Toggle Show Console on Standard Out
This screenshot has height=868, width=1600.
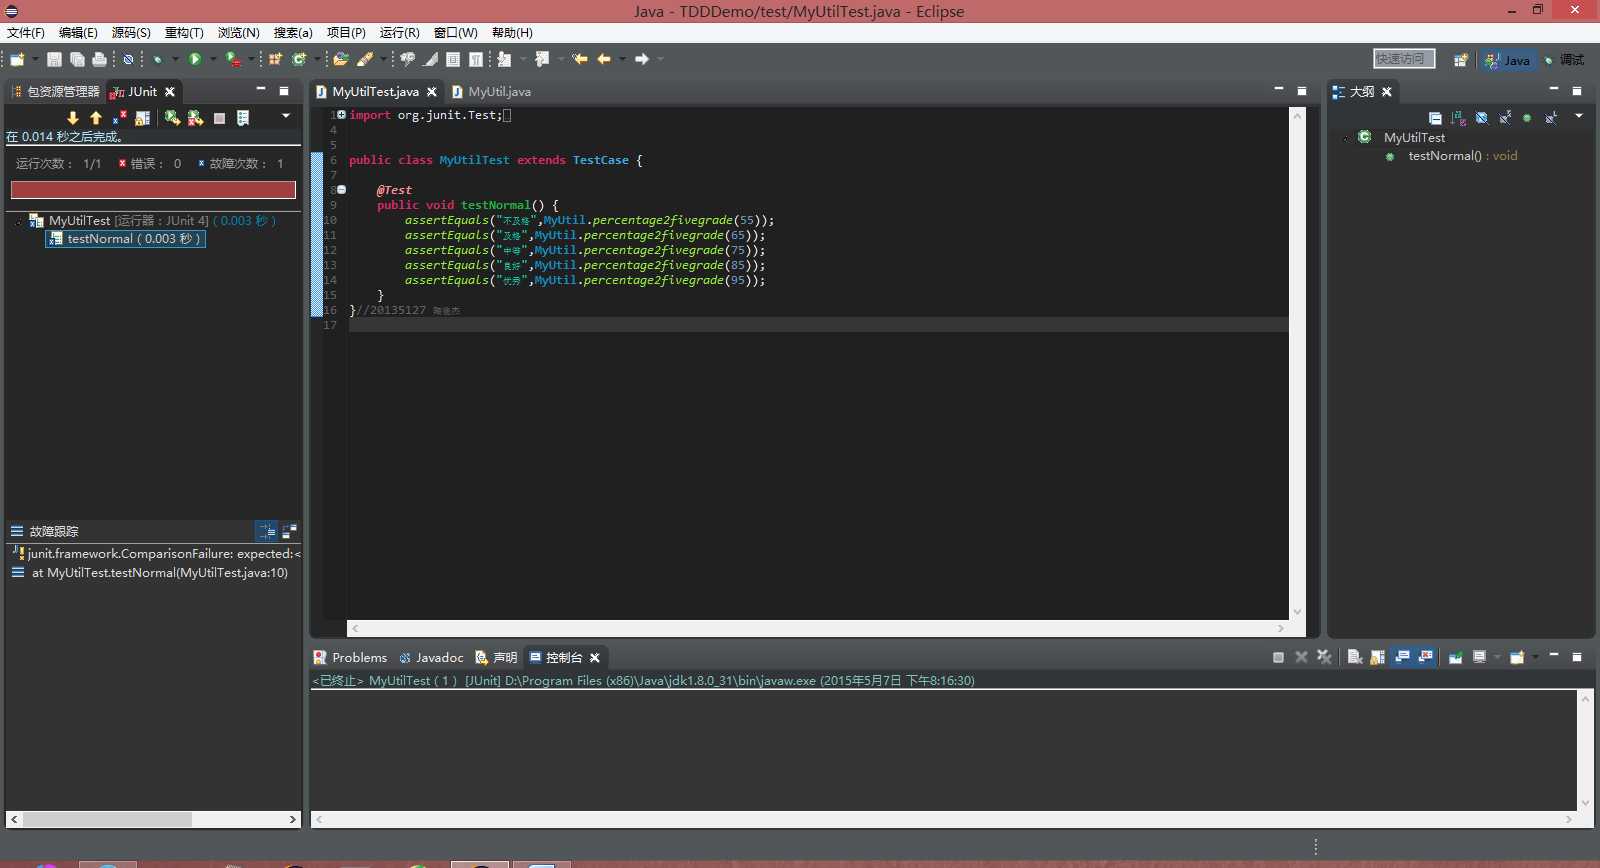click(x=1402, y=657)
